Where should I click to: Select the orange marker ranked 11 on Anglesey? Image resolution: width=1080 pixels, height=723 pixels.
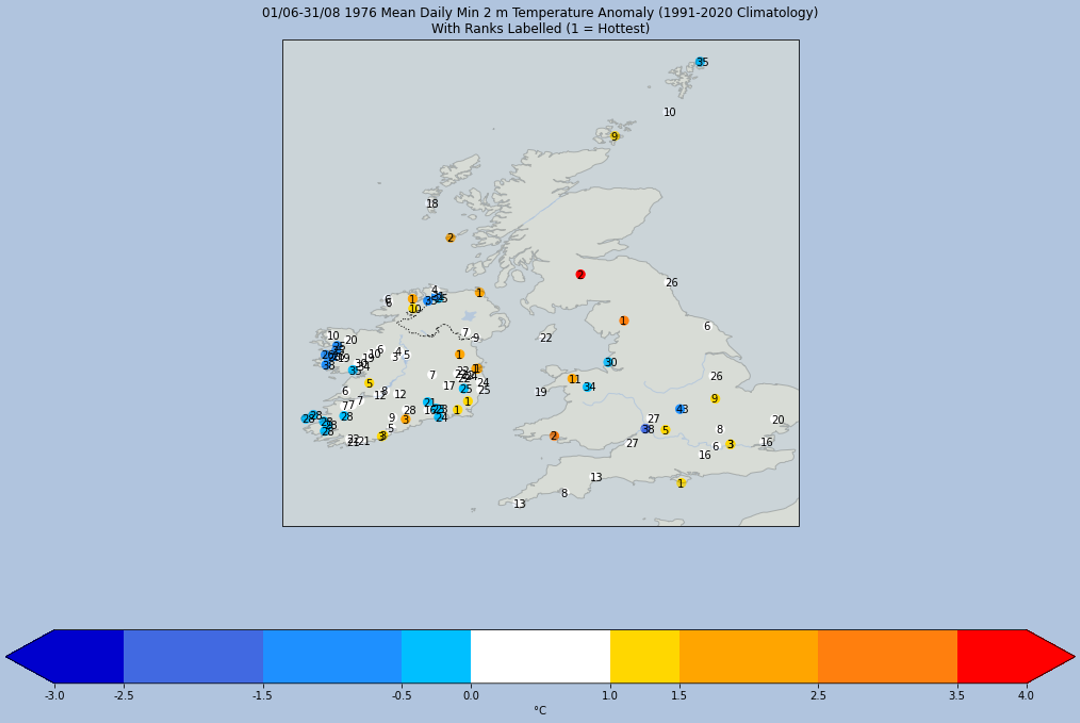[573, 379]
